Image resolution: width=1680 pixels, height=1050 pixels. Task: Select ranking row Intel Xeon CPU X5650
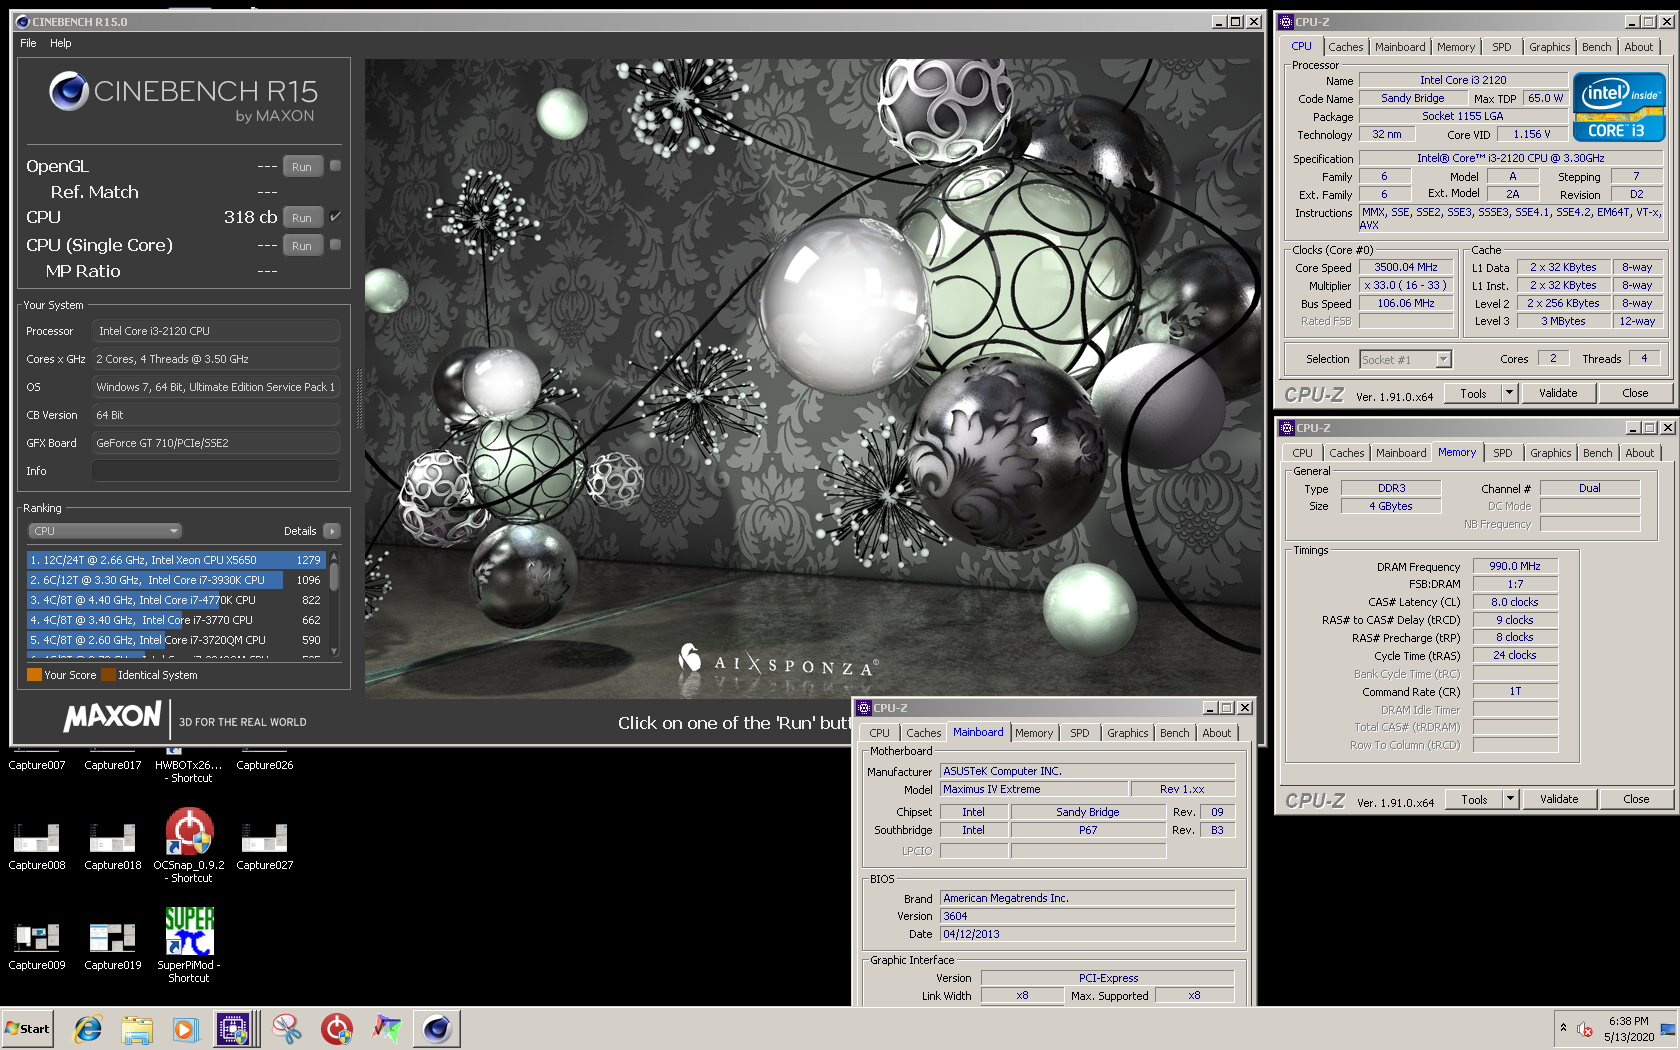tap(176, 560)
